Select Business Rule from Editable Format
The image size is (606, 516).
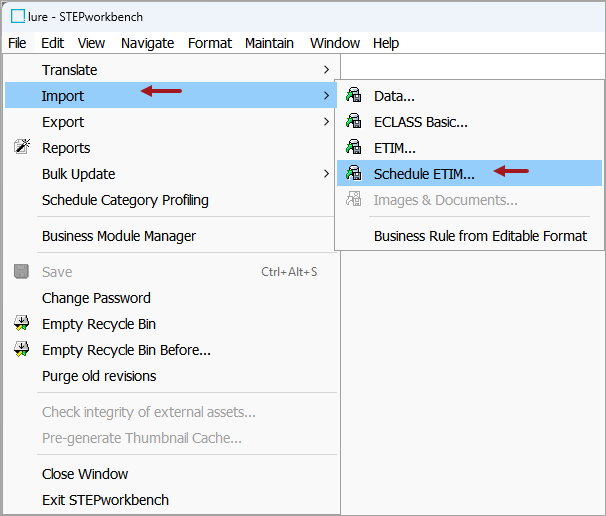[x=469, y=236]
